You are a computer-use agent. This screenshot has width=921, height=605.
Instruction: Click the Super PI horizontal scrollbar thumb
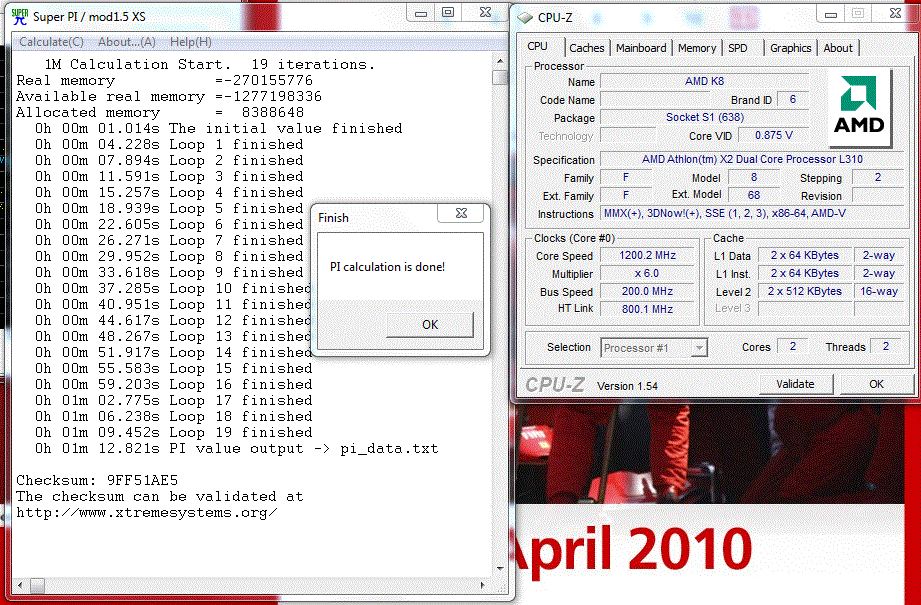(37, 586)
